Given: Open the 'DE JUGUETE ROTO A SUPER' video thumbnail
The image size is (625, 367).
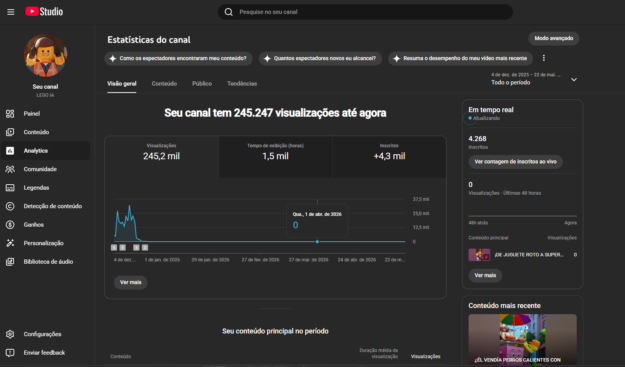Looking at the screenshot, I should [x=479, y=255].
